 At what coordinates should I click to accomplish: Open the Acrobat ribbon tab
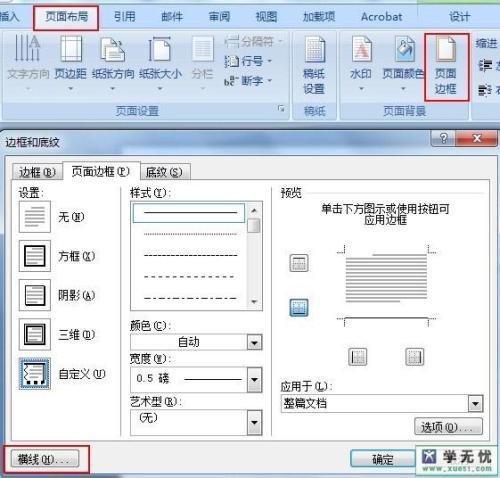(x=382, y=17)
